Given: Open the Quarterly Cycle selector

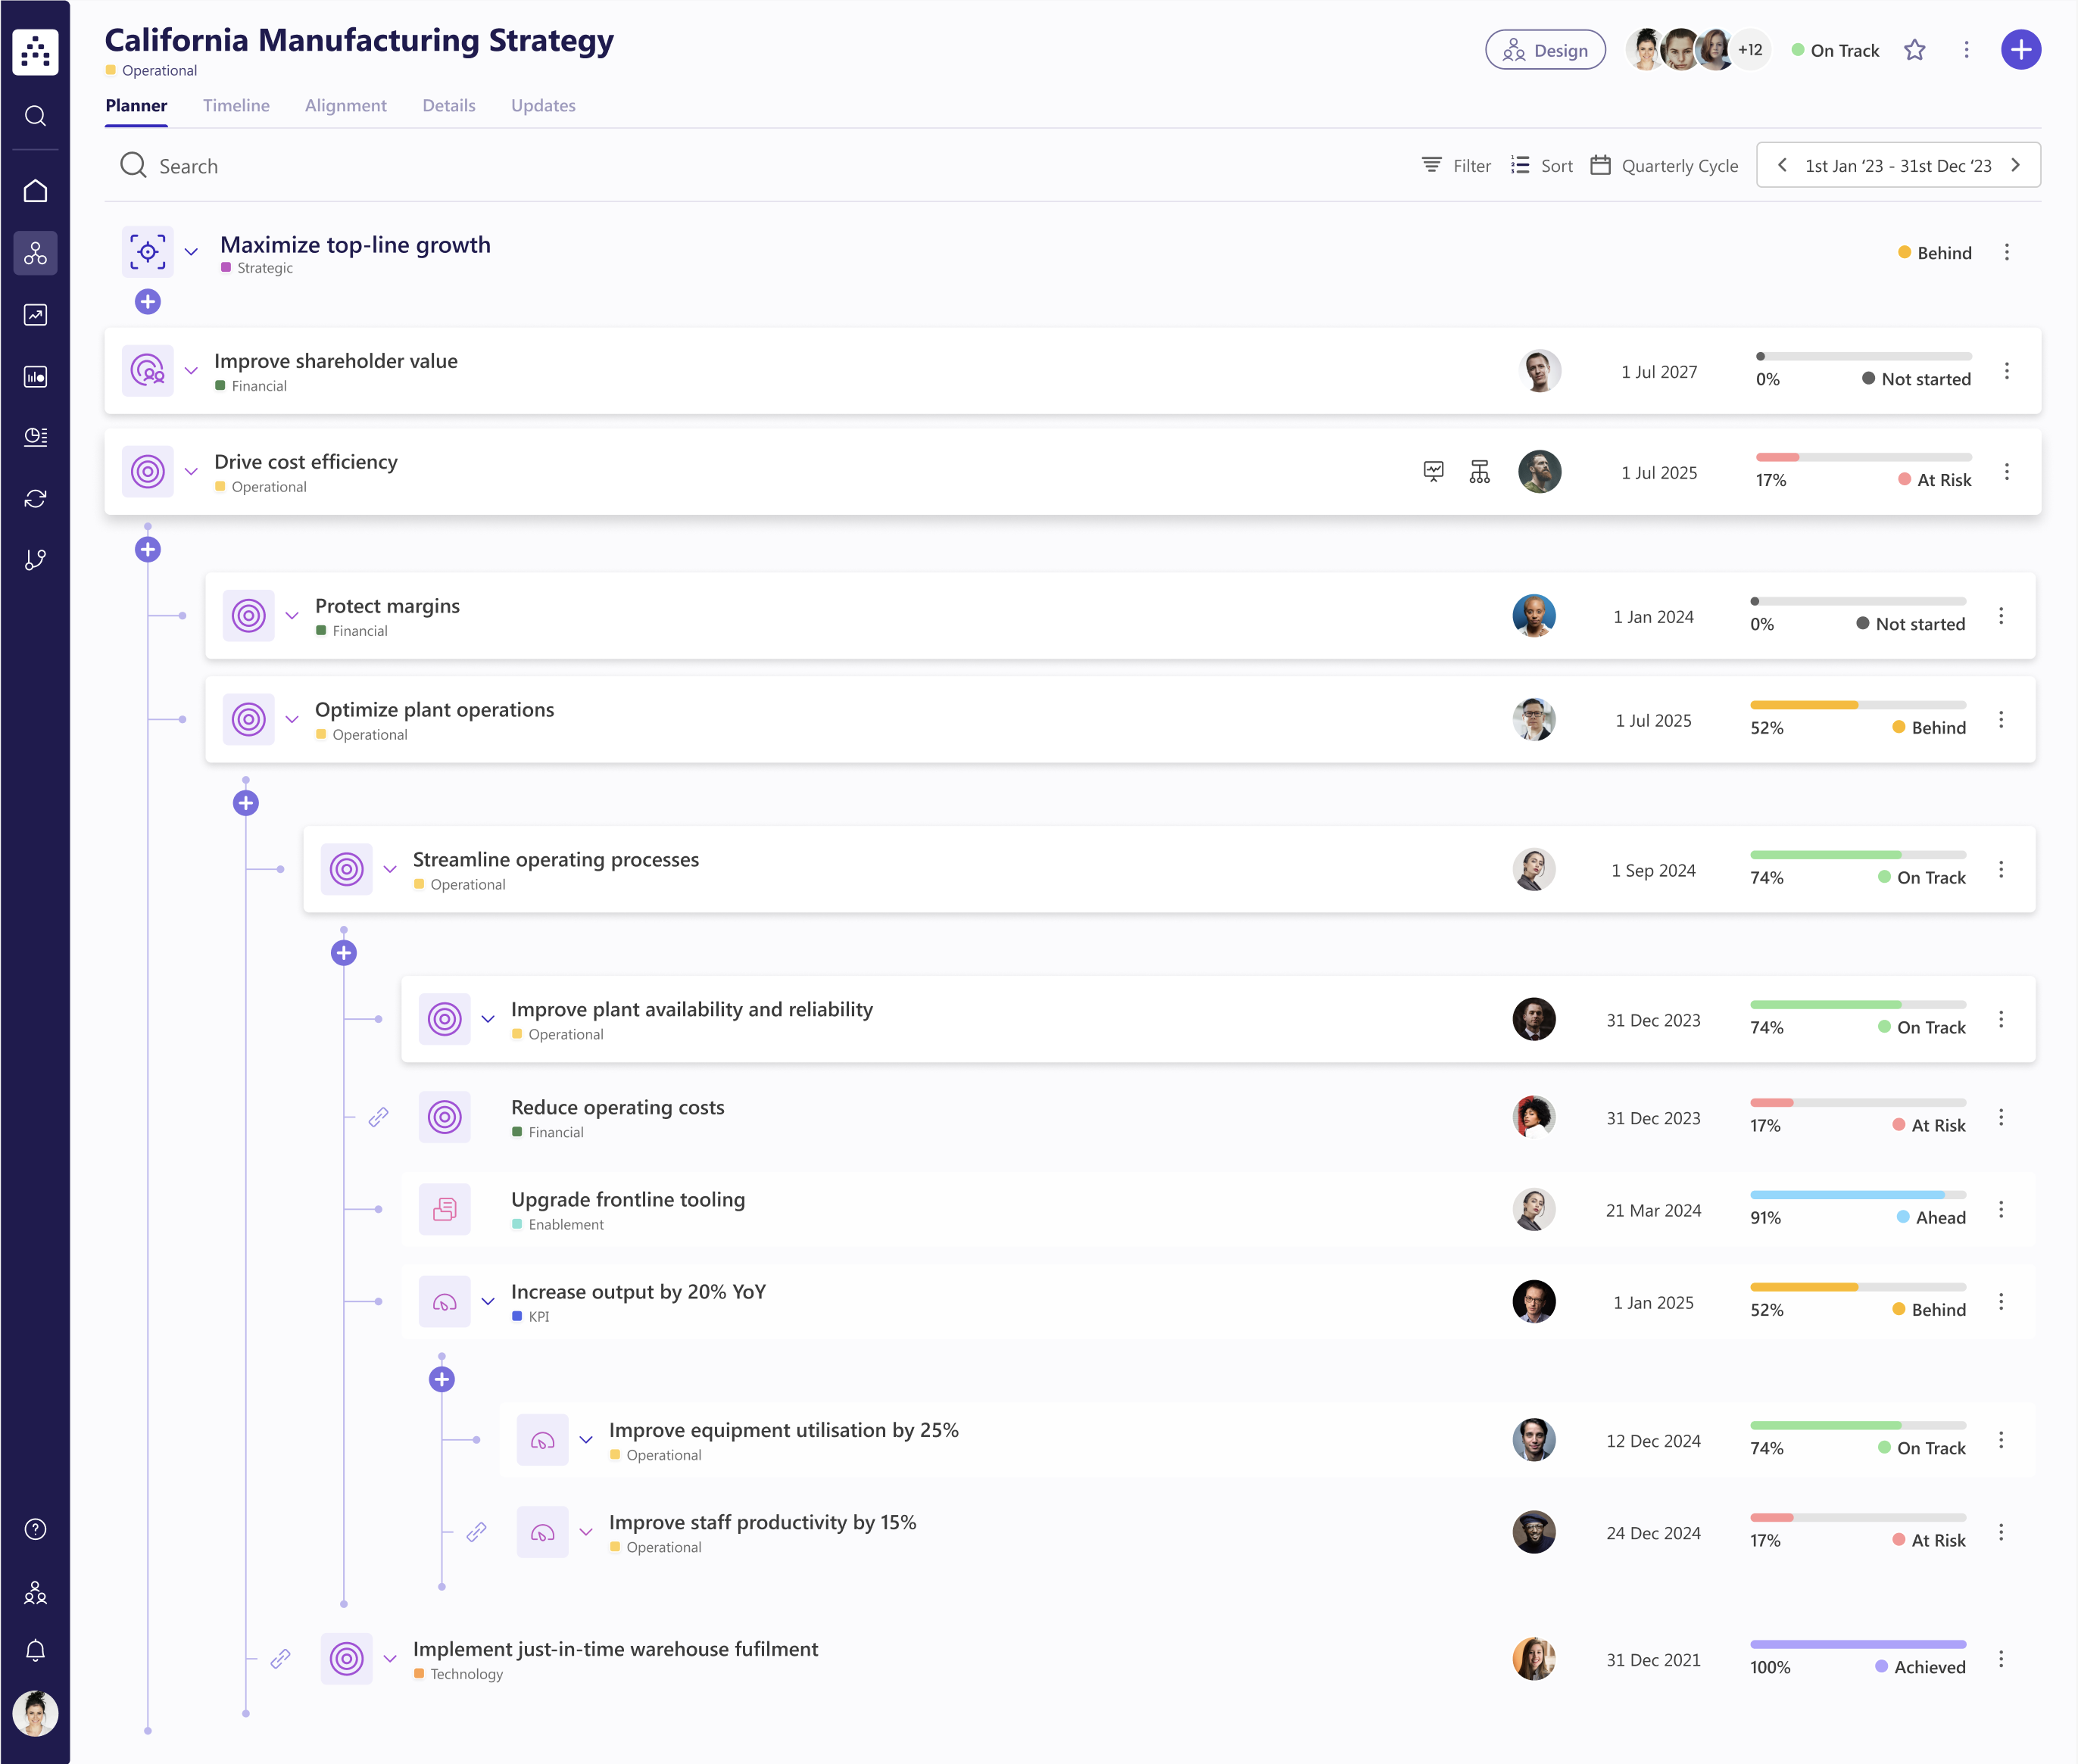Looking at the screenshot, I should 1664,165.
